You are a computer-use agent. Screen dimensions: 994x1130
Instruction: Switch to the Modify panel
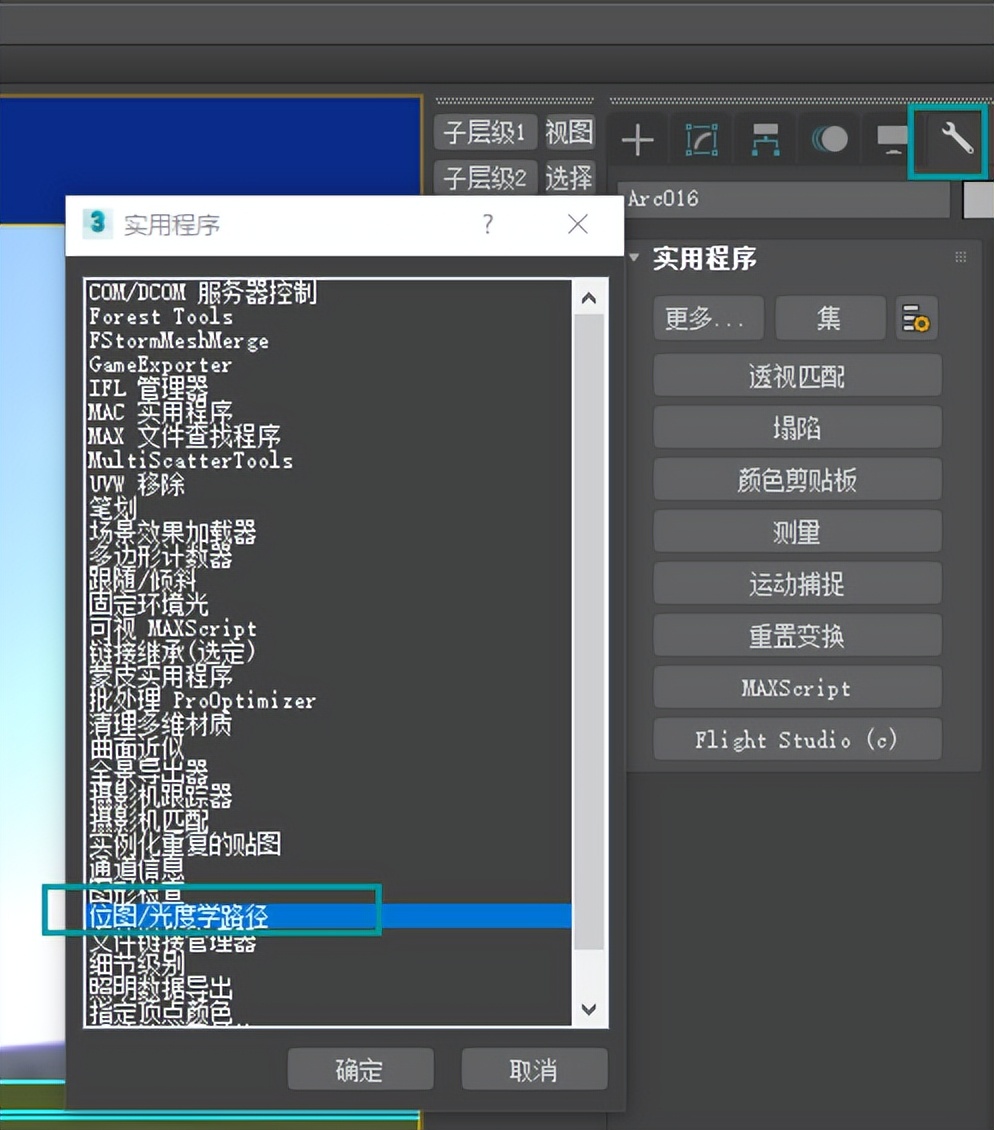pyautogui.click(x=701, y=140)
